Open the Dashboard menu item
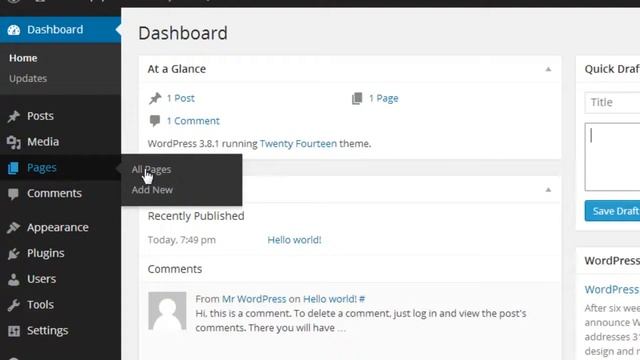Screen dimensions: 640x360 click(x=60, y=29)
